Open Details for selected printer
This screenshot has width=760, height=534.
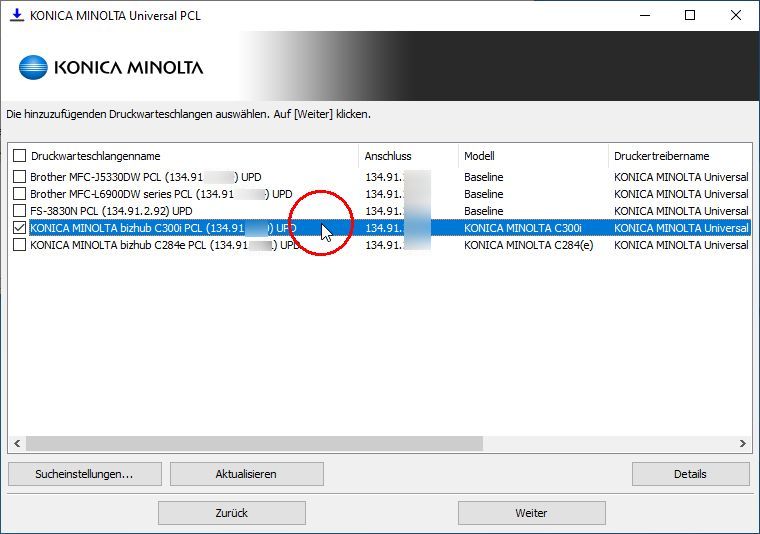tap(690, 474)
